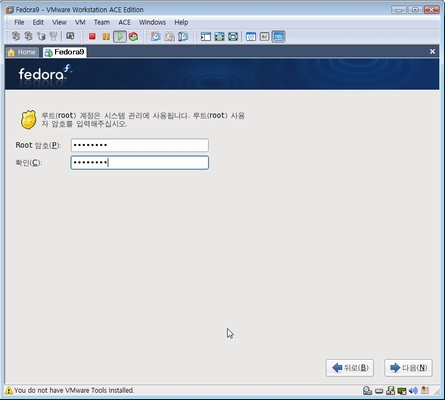Click the Next (다음) button

(408, 368)
